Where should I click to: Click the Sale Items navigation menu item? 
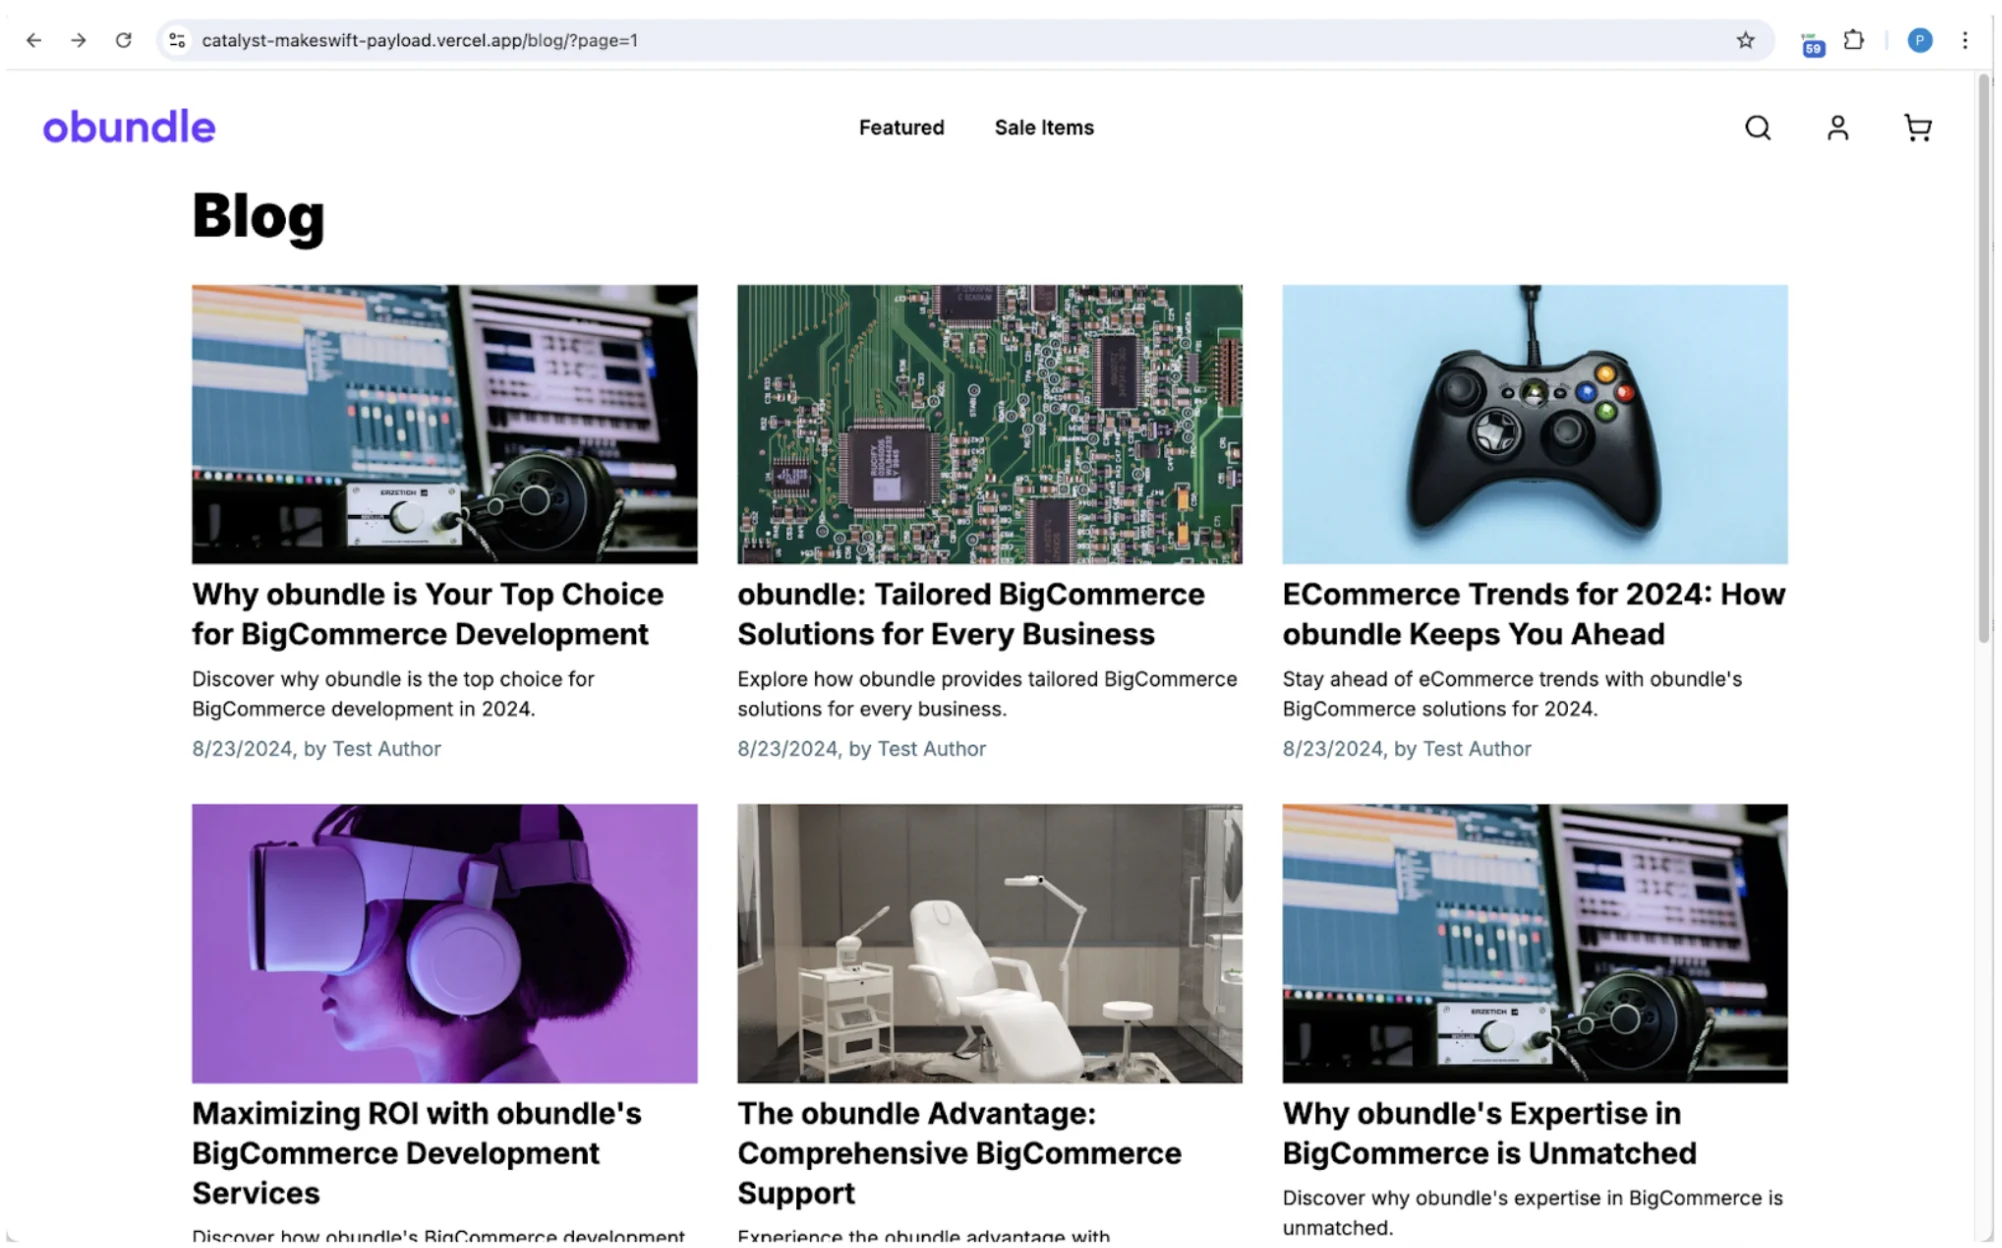pos(1045,128)
